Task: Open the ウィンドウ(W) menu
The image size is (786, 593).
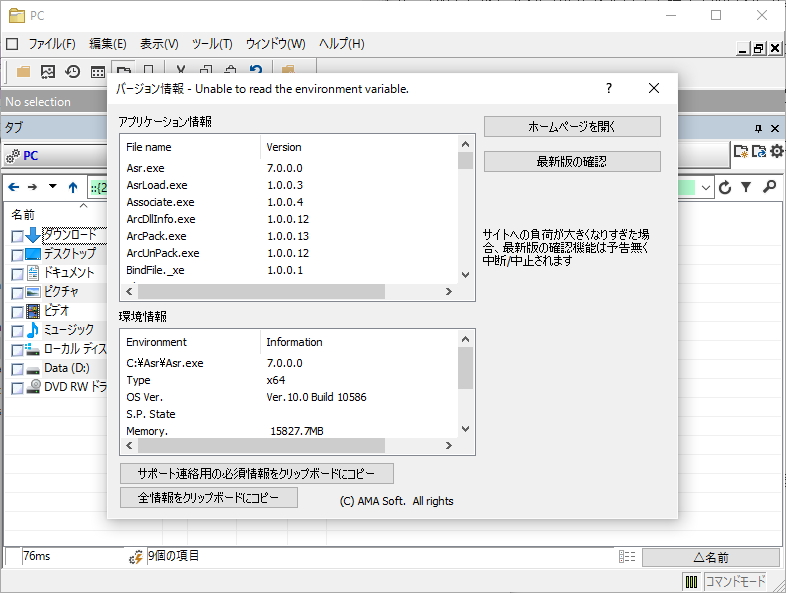Action: click(275, 44)
